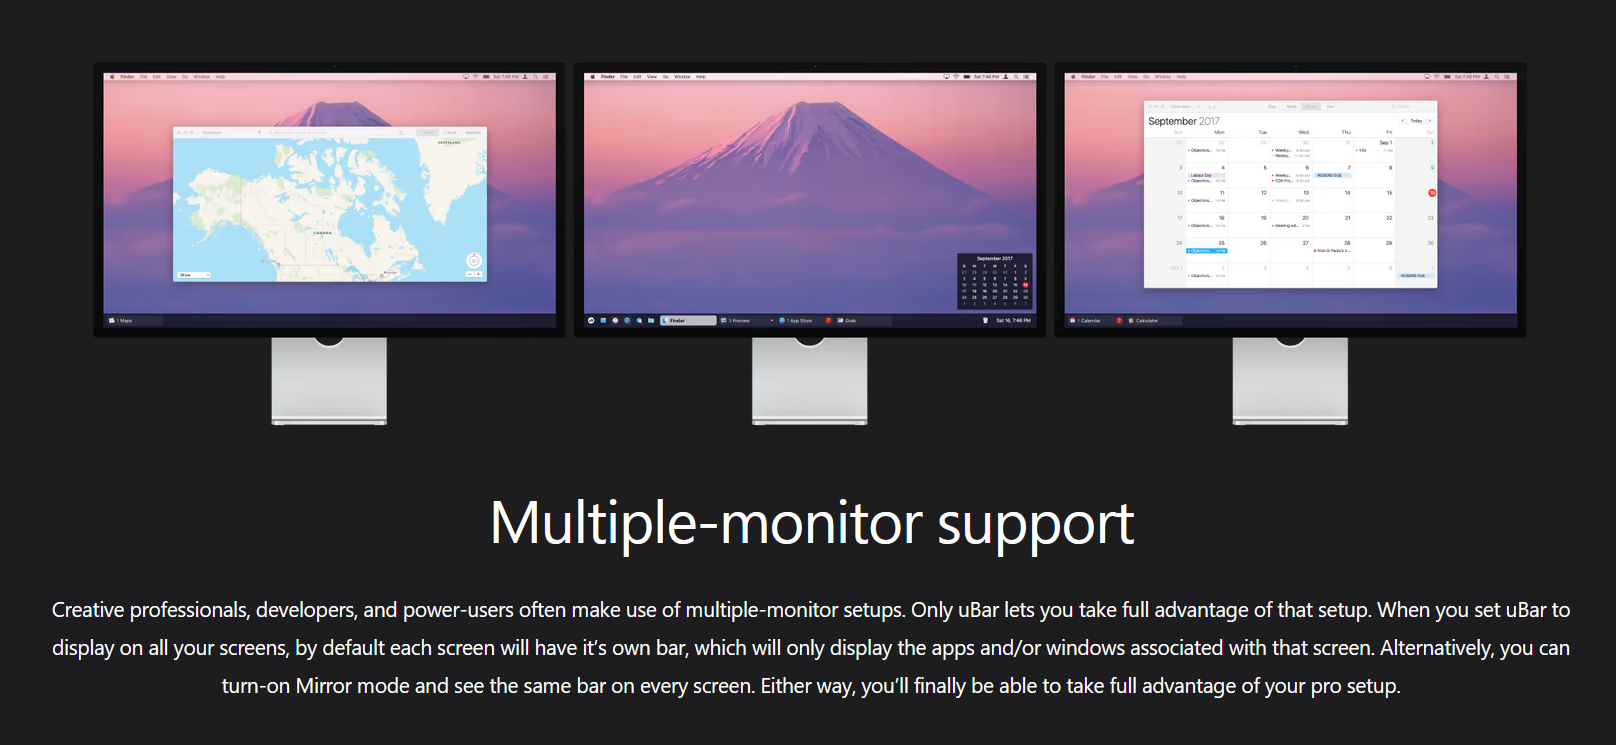This screenshot has height=745, width=1616.
Task: Select the Finder item in center uBar
Action: tap(688, 320)
